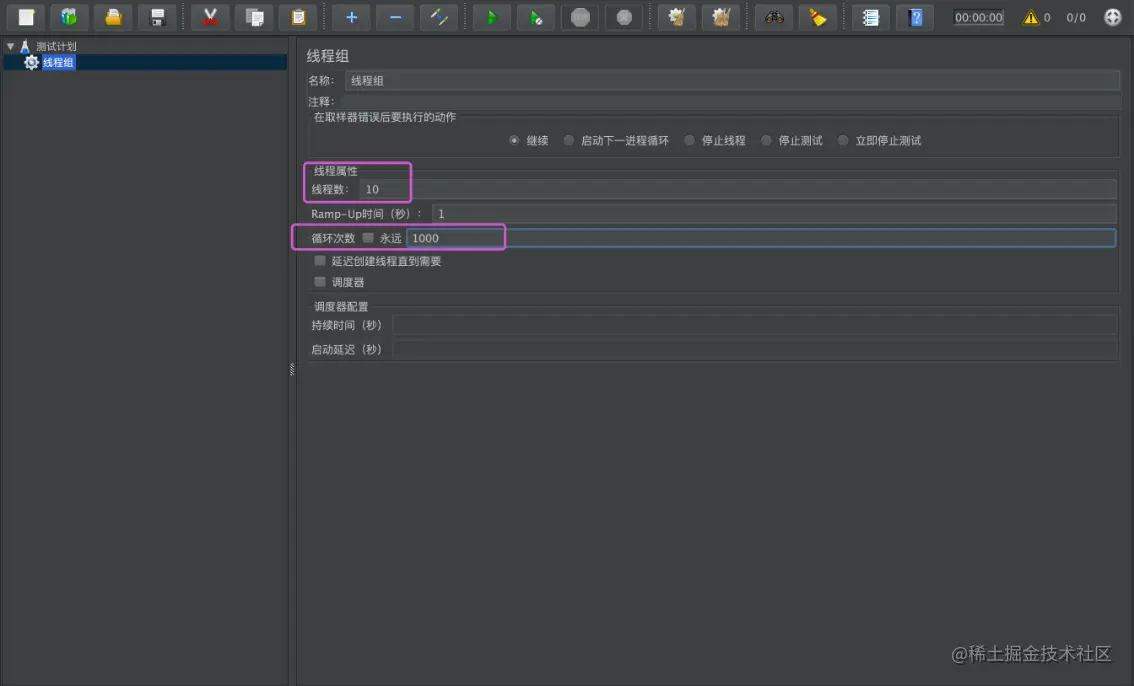The height and width of the screenshot is (686, 1134).
Task: Click the 名称 name input field
Action: coord(733,81)
